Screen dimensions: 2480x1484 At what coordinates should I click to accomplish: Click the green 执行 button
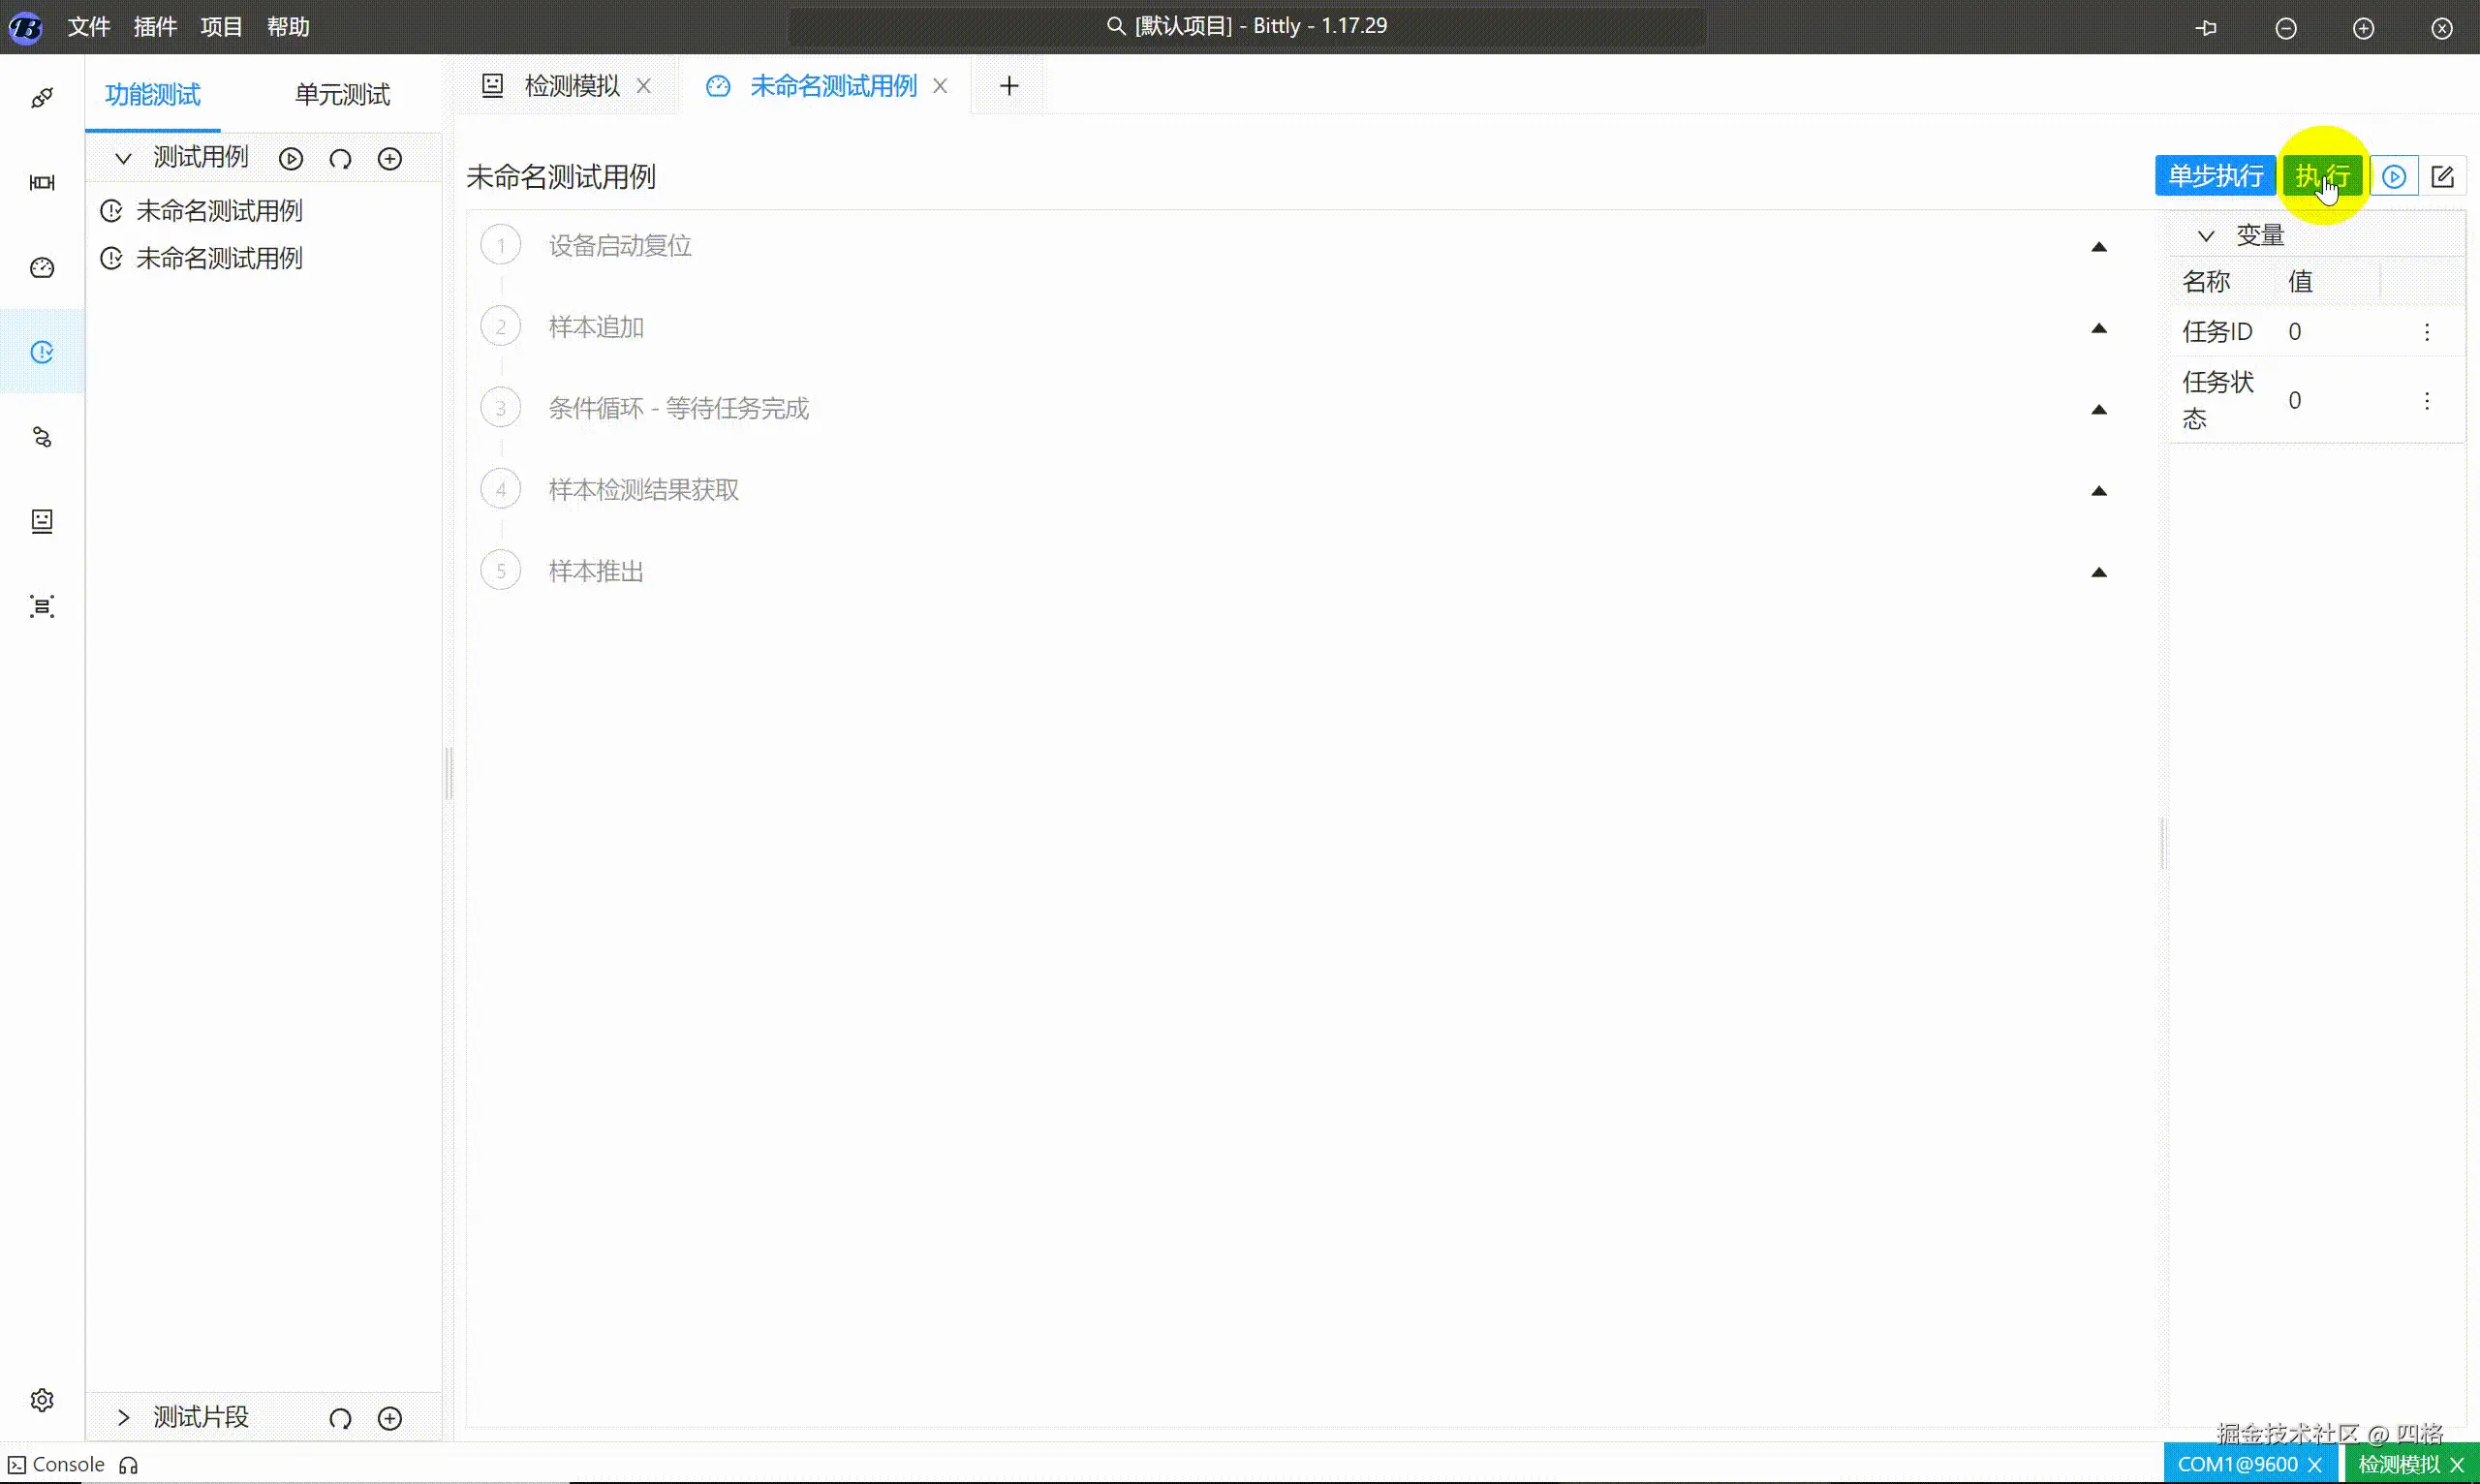click(x=2322, y=175)
